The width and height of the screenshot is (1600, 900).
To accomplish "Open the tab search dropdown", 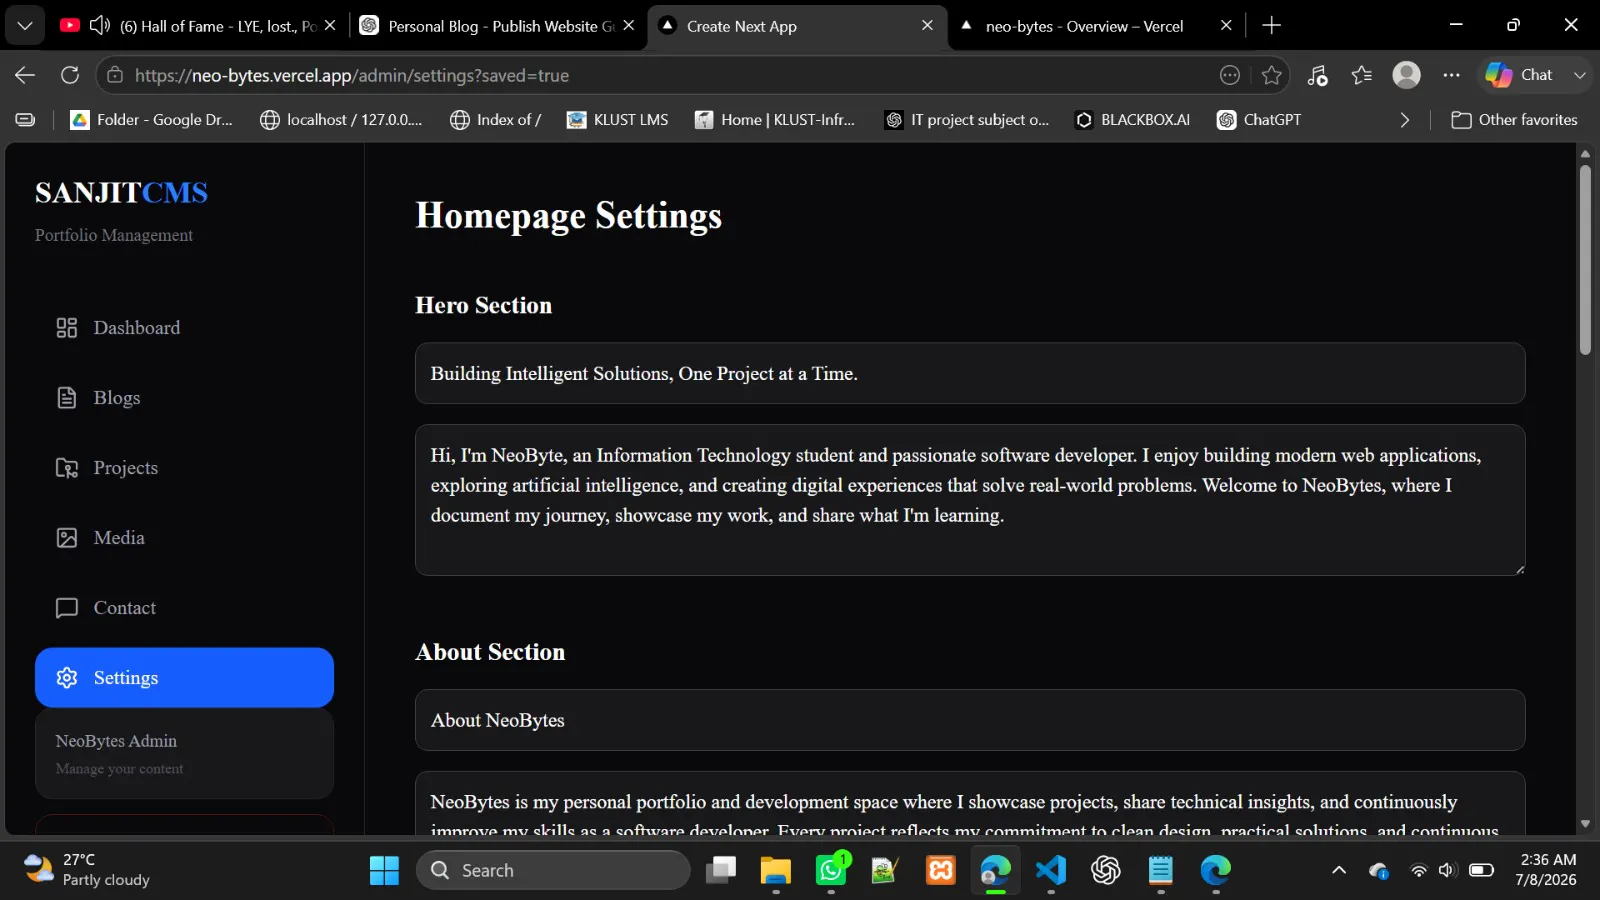I will pos(25,26).
